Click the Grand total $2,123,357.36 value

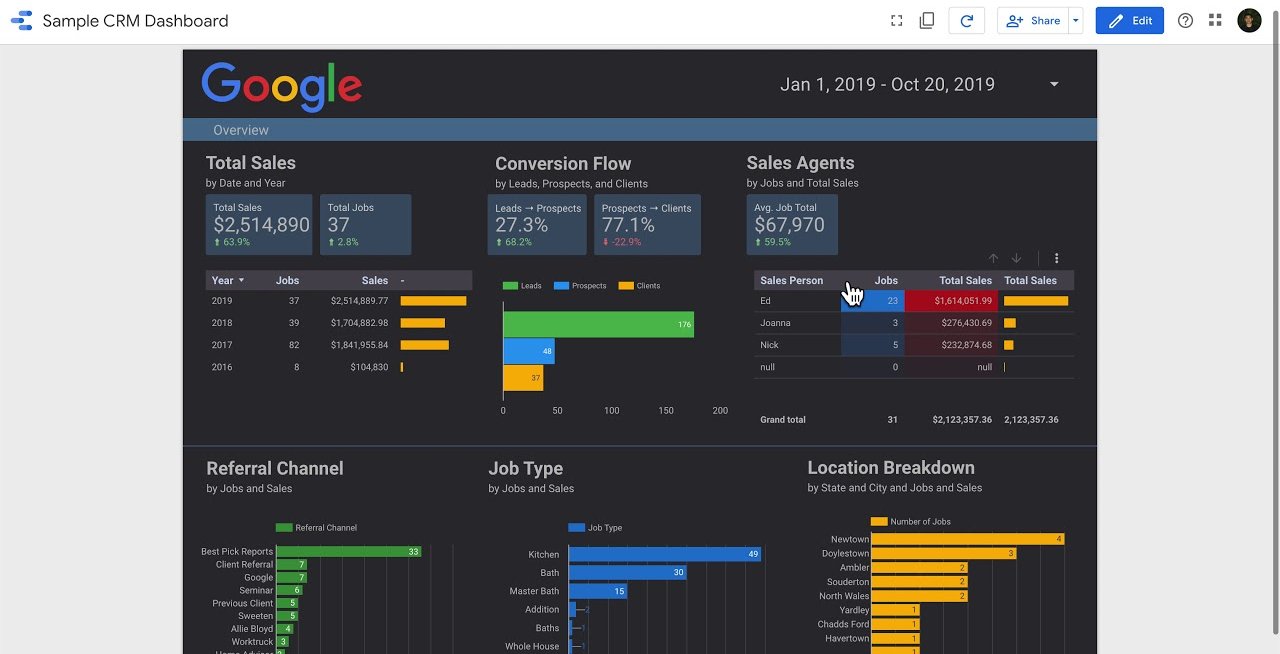point(962,420)
